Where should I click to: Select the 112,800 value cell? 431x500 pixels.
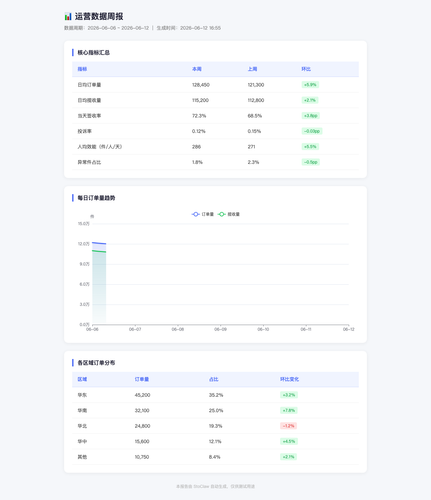click(x=256, y=100)
